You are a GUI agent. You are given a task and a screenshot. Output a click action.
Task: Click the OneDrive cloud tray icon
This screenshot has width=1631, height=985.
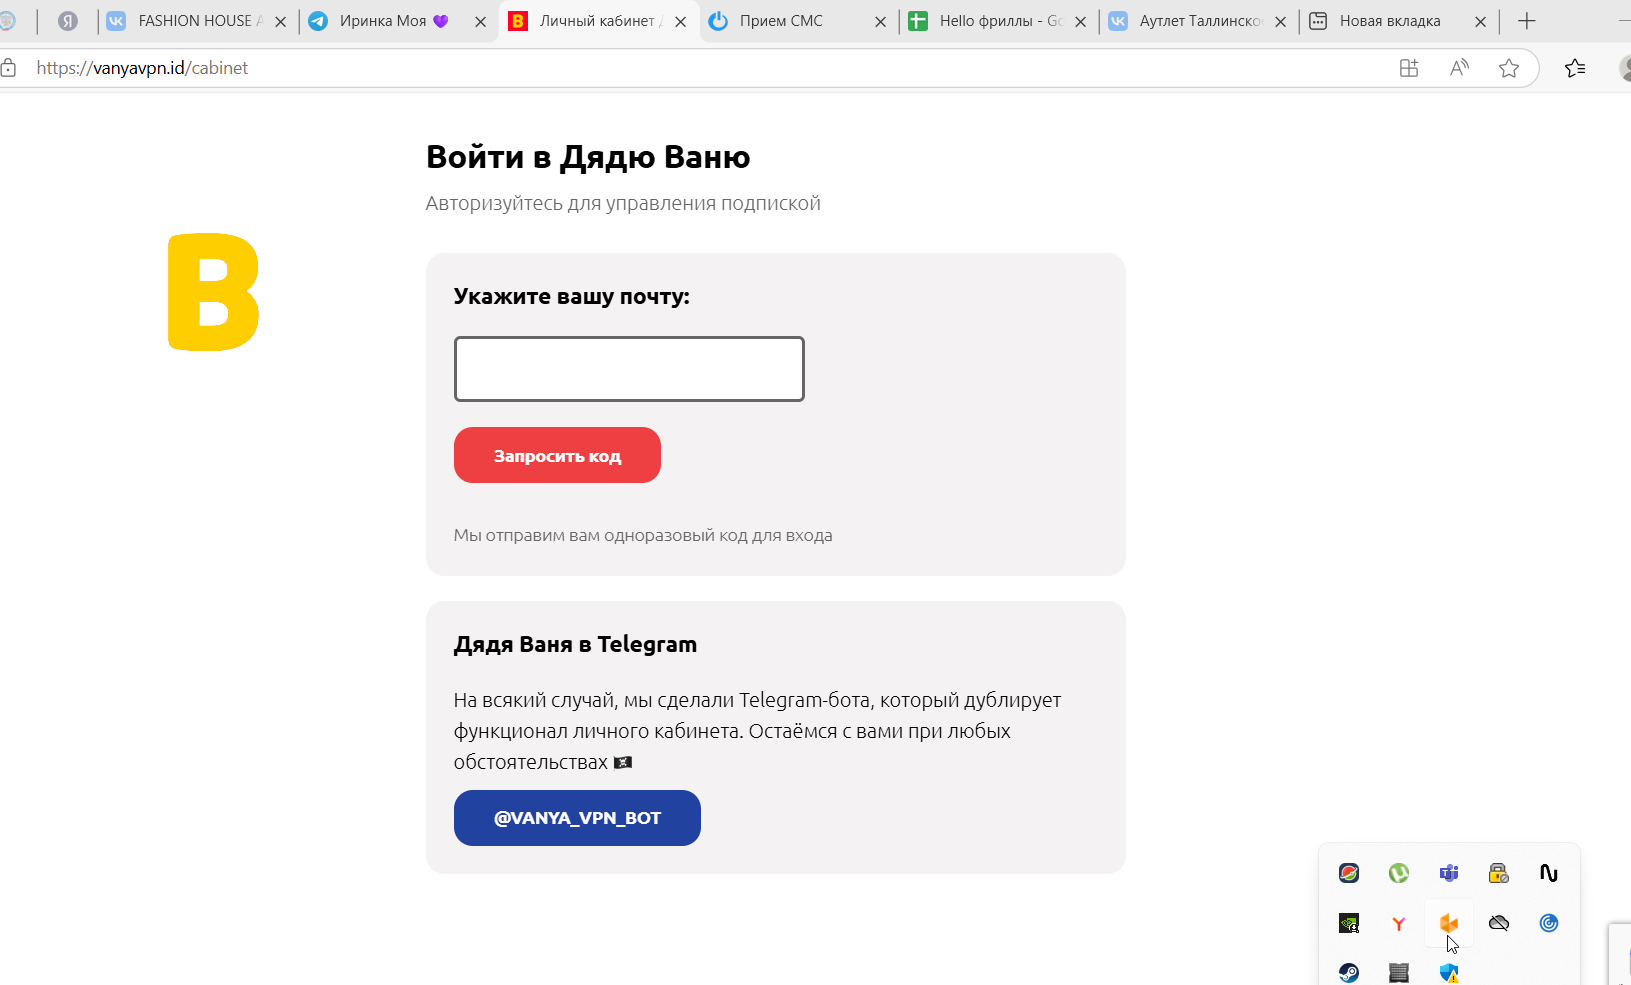click(1498, 923)
